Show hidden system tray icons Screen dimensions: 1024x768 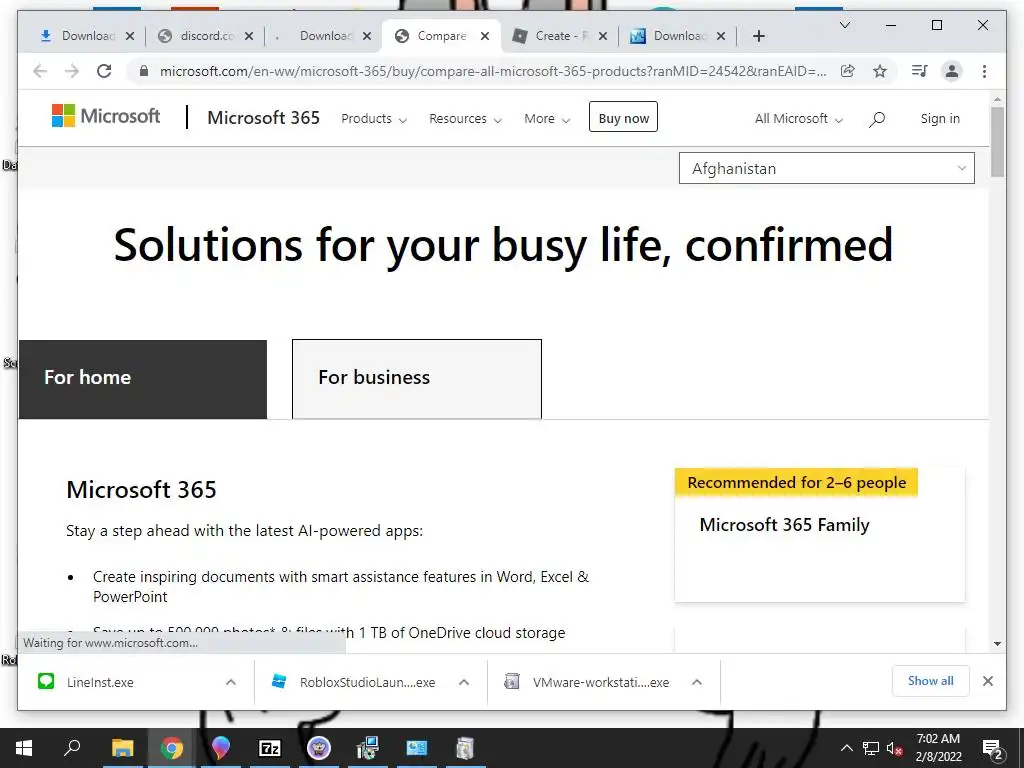[846, 748]
